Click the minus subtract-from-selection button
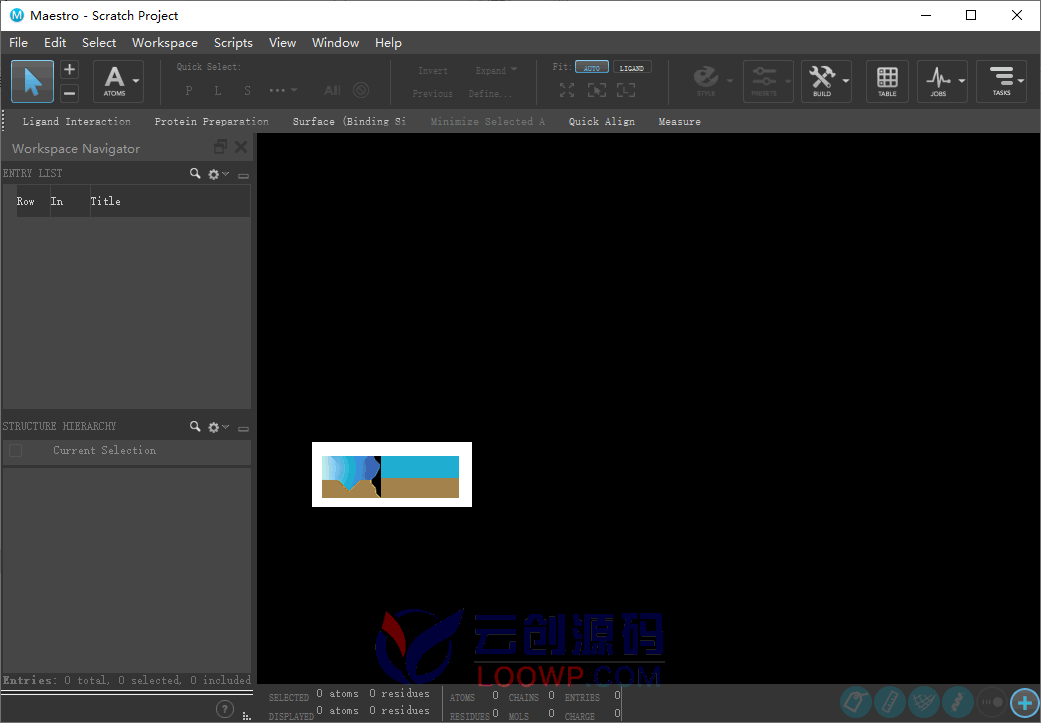Image resolution: width=1041 pixels, height=723 pixels. pos(69,94)
